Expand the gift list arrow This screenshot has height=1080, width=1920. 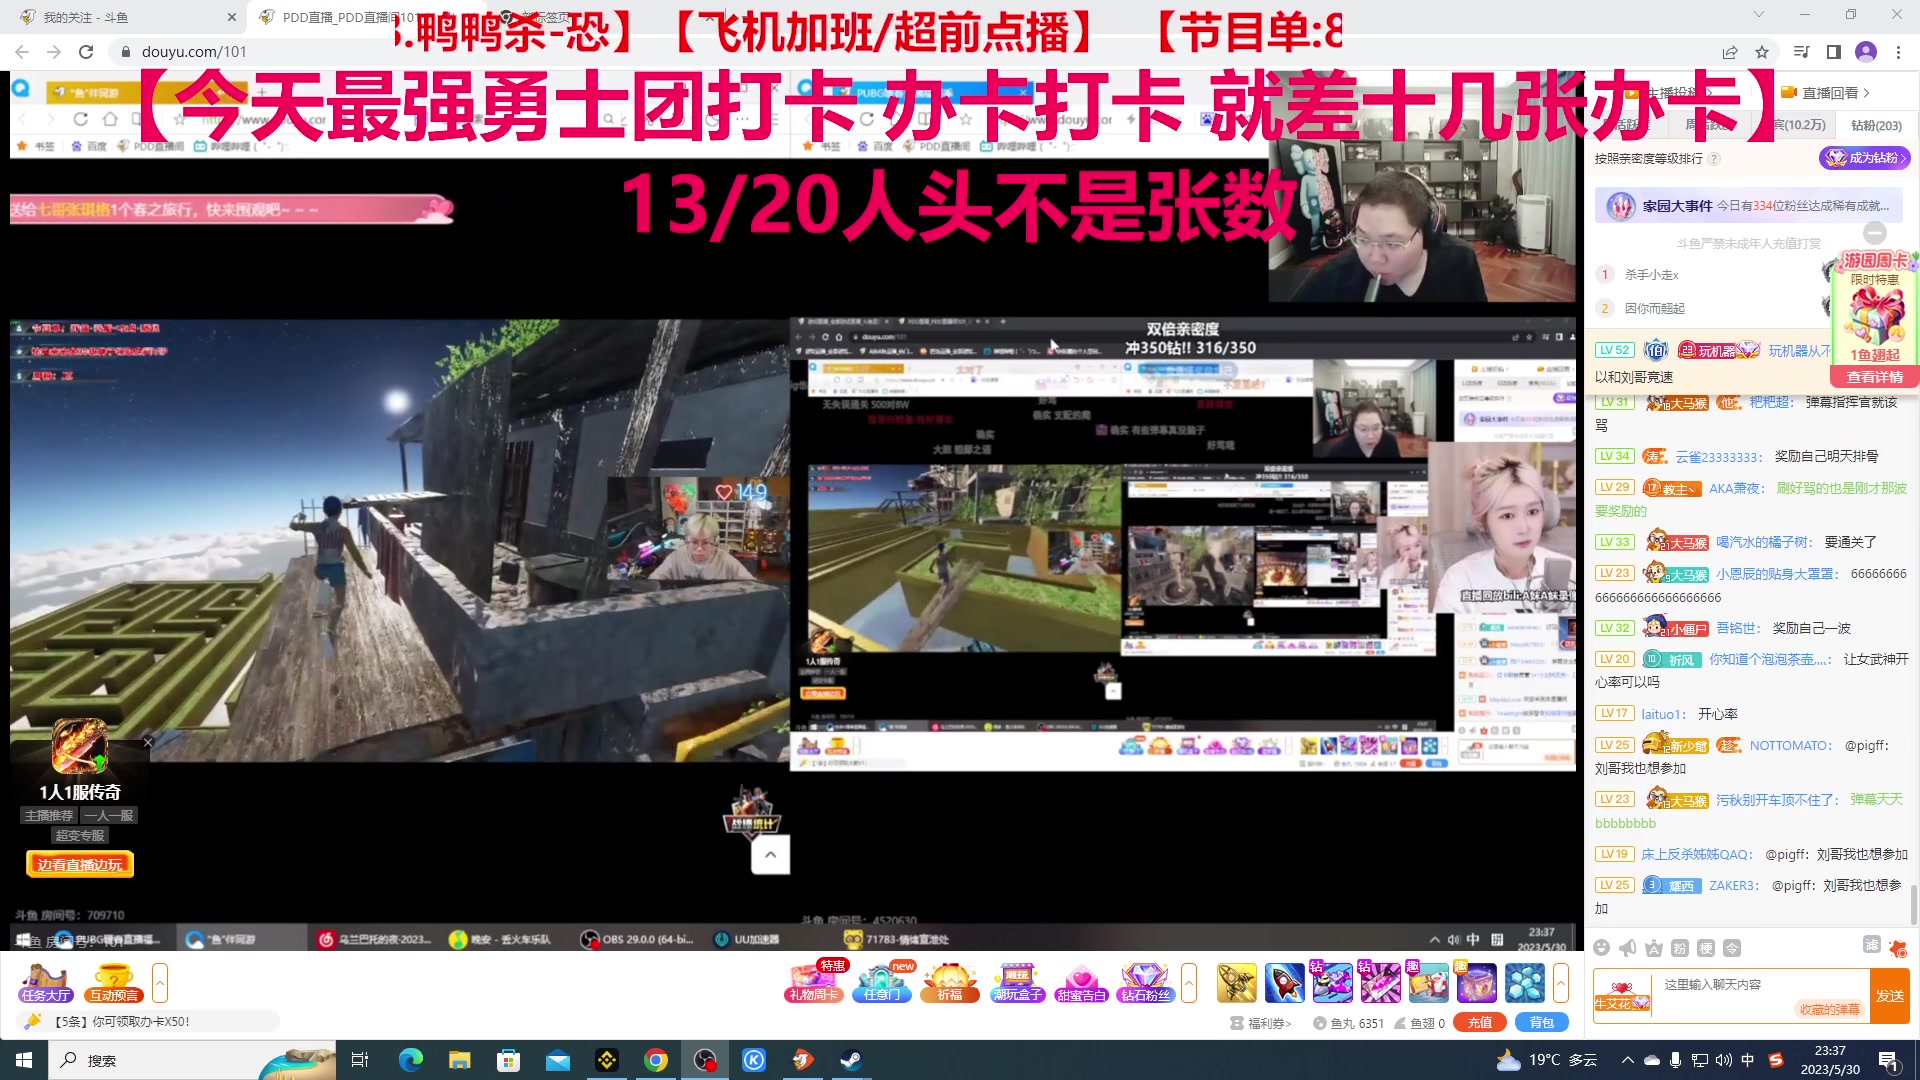(x=1561, y=983)
